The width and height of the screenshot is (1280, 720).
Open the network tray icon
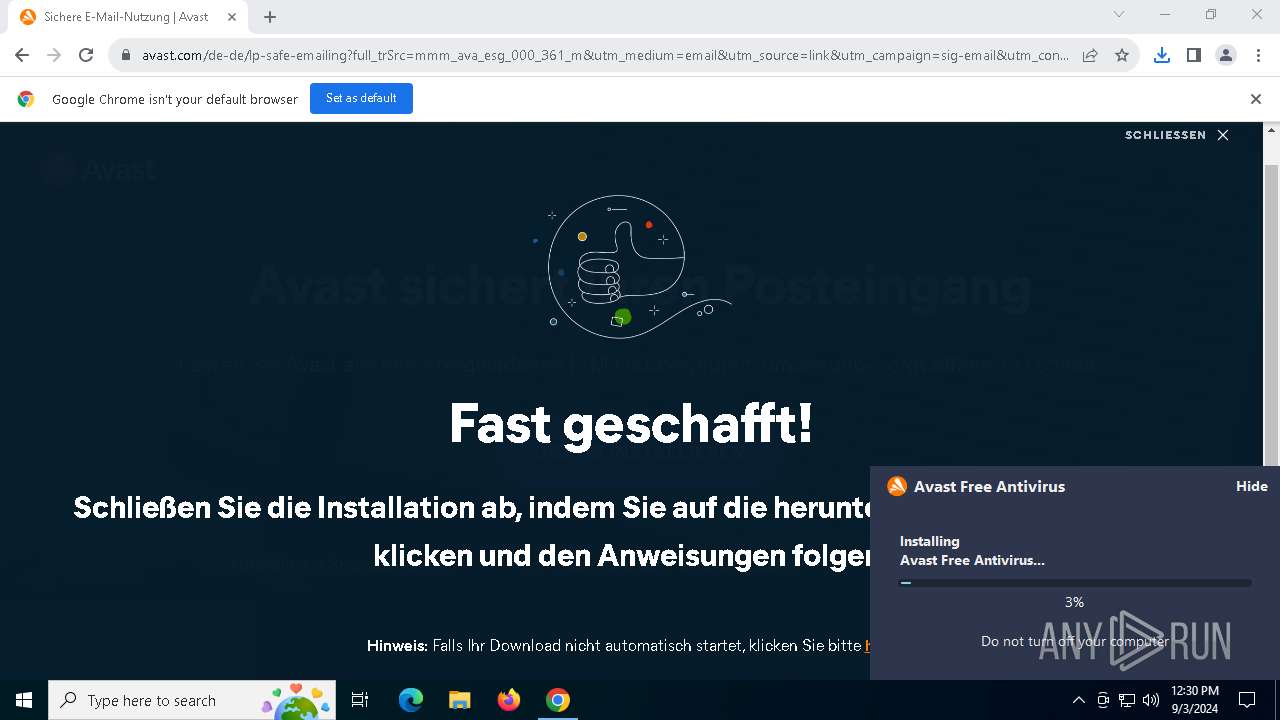(x=1127, y=700)
